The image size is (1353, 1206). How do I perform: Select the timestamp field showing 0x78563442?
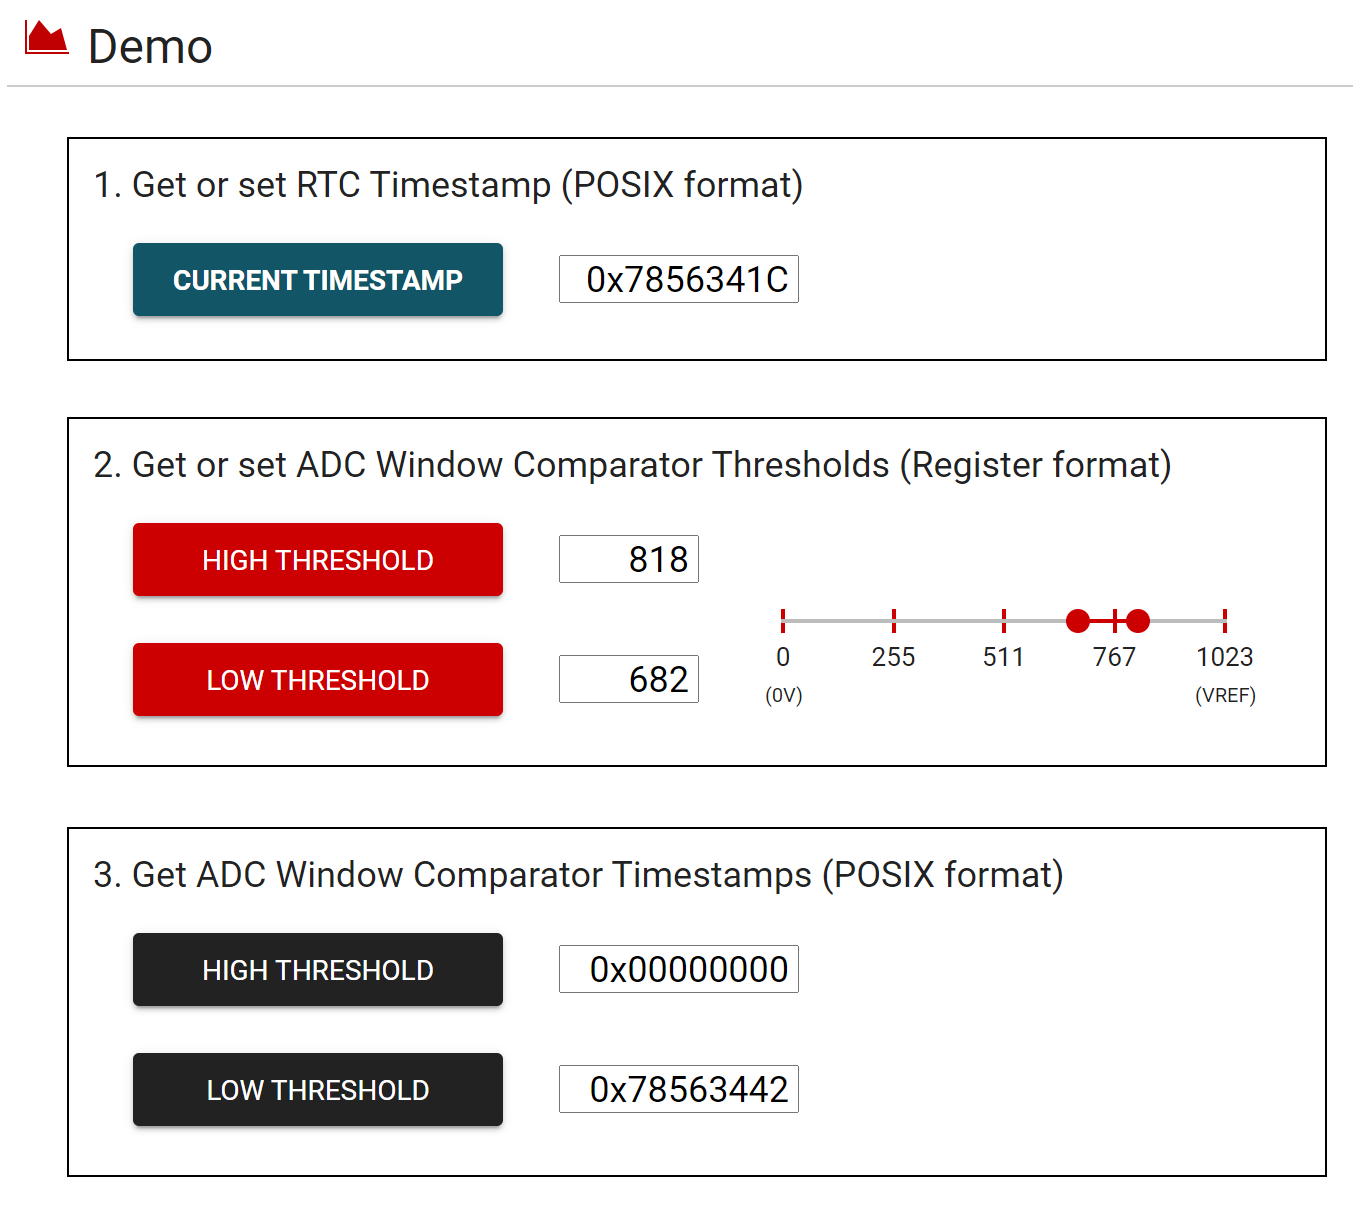[x=678, y=1089]
